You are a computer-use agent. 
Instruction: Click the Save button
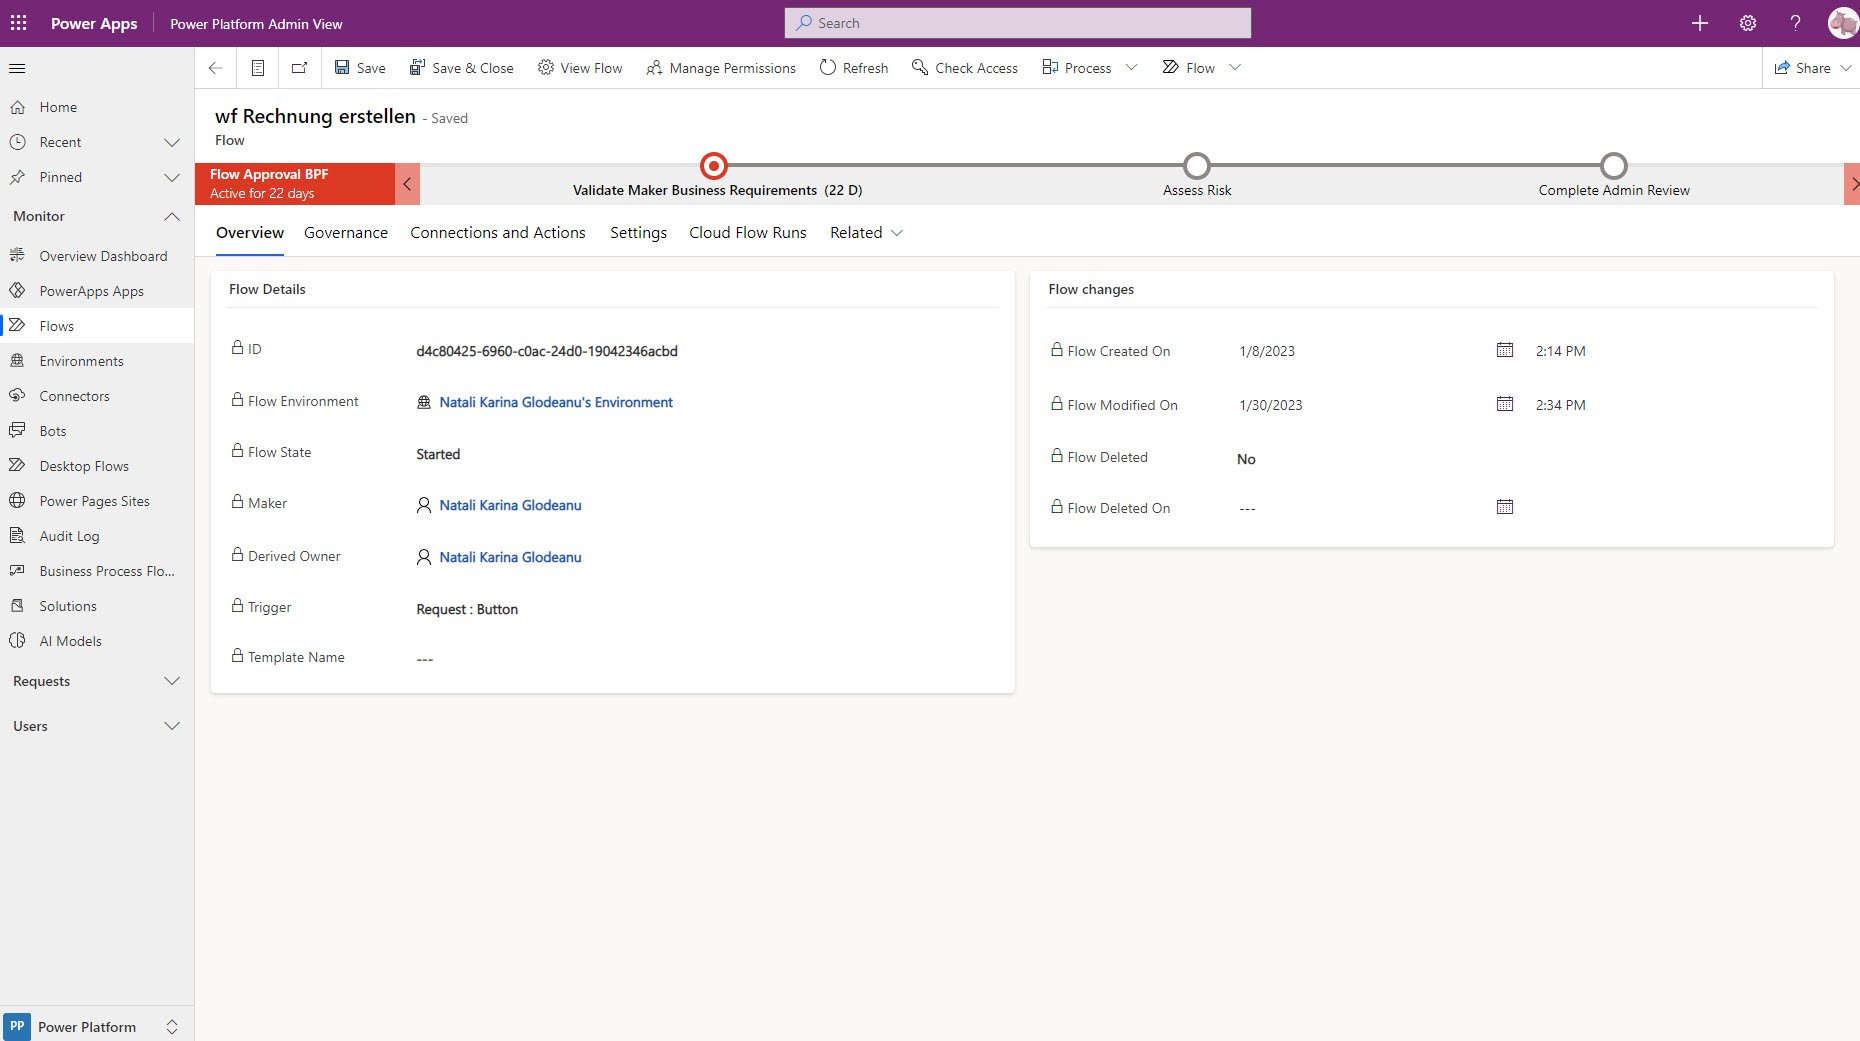tap(360, 68)
